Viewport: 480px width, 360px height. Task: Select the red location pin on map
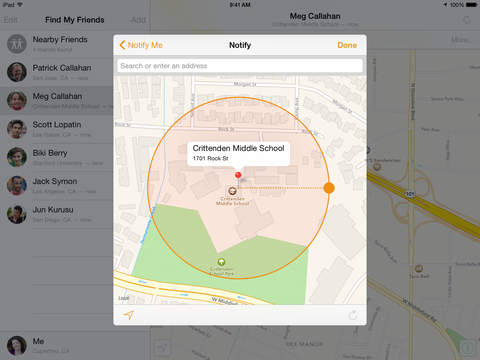[238, 175]
